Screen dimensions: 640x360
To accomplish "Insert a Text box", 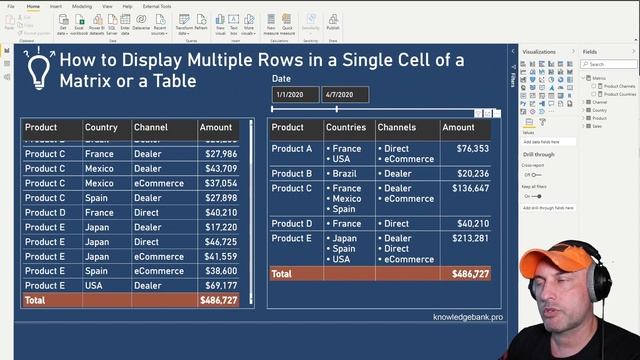I will (x=233, y=24).
